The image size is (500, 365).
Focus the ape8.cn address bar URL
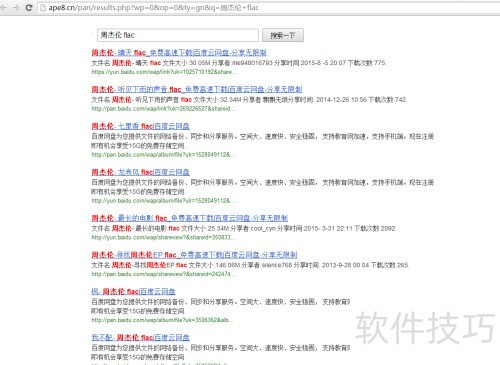[154, 8]
